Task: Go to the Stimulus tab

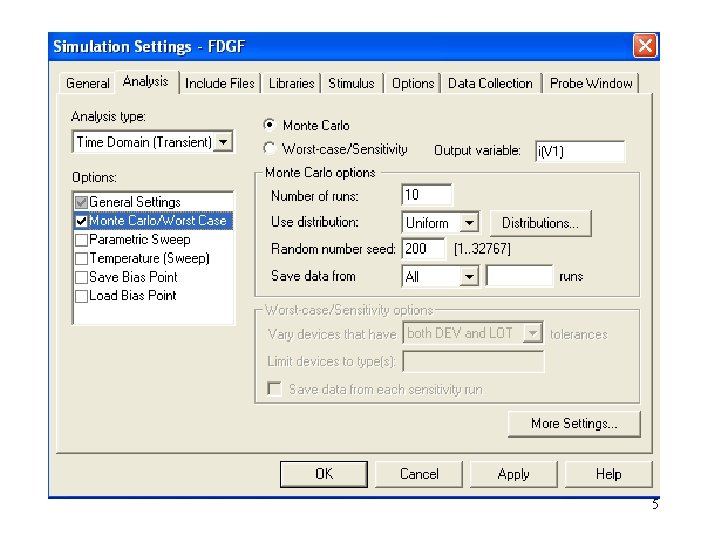Action: click(x=351, y=83)
